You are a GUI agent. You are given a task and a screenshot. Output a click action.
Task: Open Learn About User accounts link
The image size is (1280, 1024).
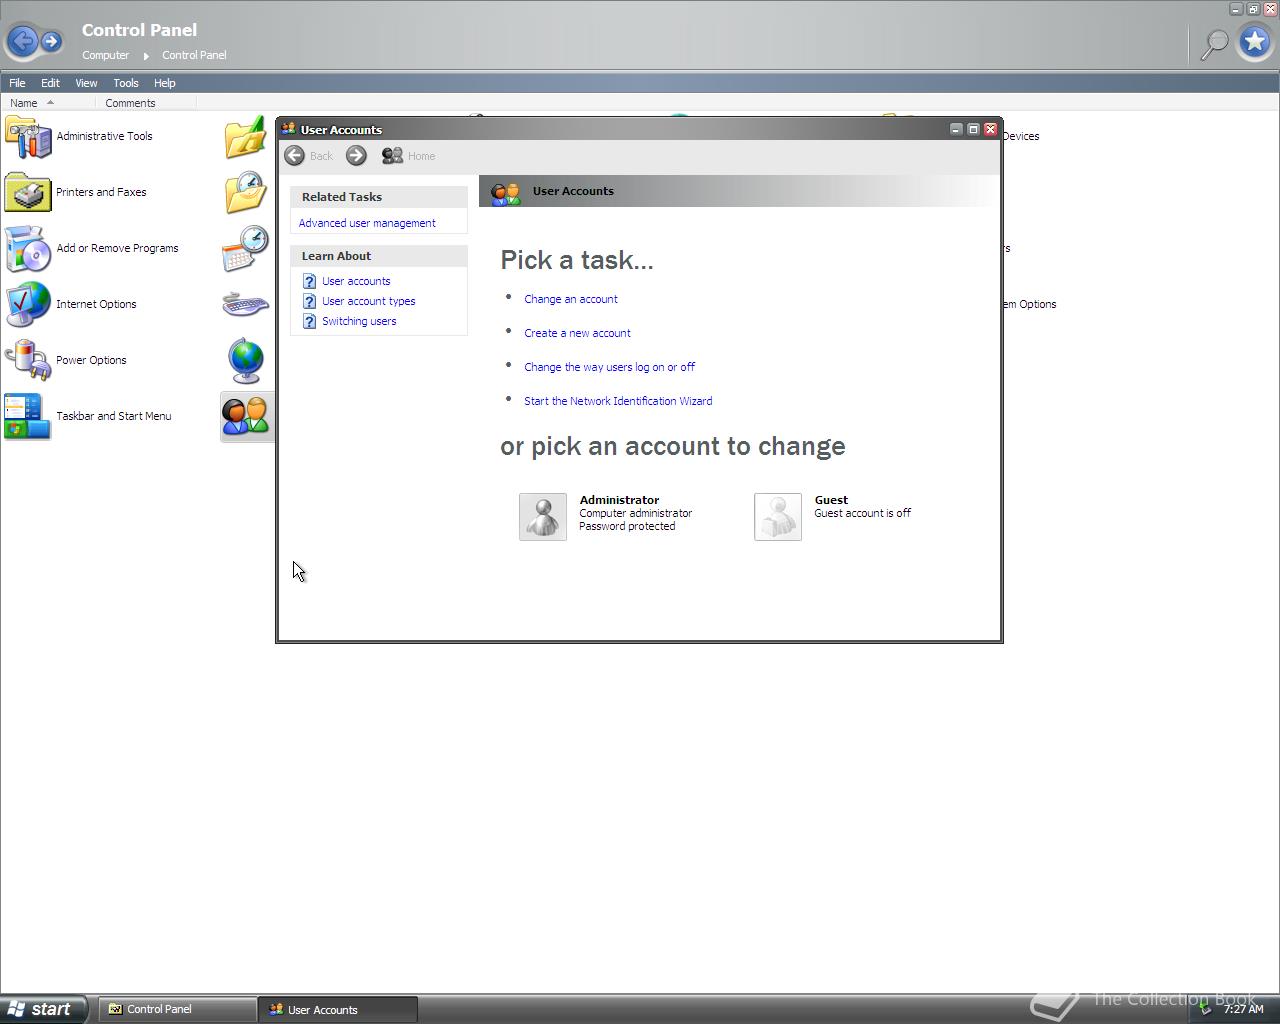[x=356, y=281]
